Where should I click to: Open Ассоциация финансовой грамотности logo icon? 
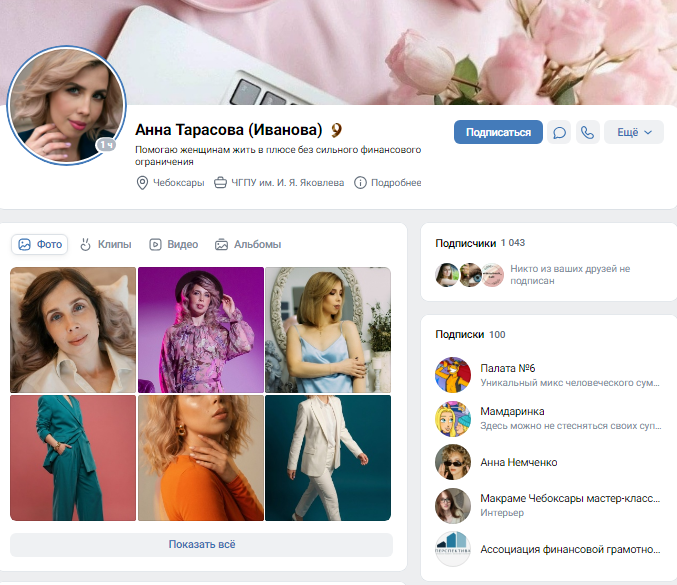(x=452, y=549)
